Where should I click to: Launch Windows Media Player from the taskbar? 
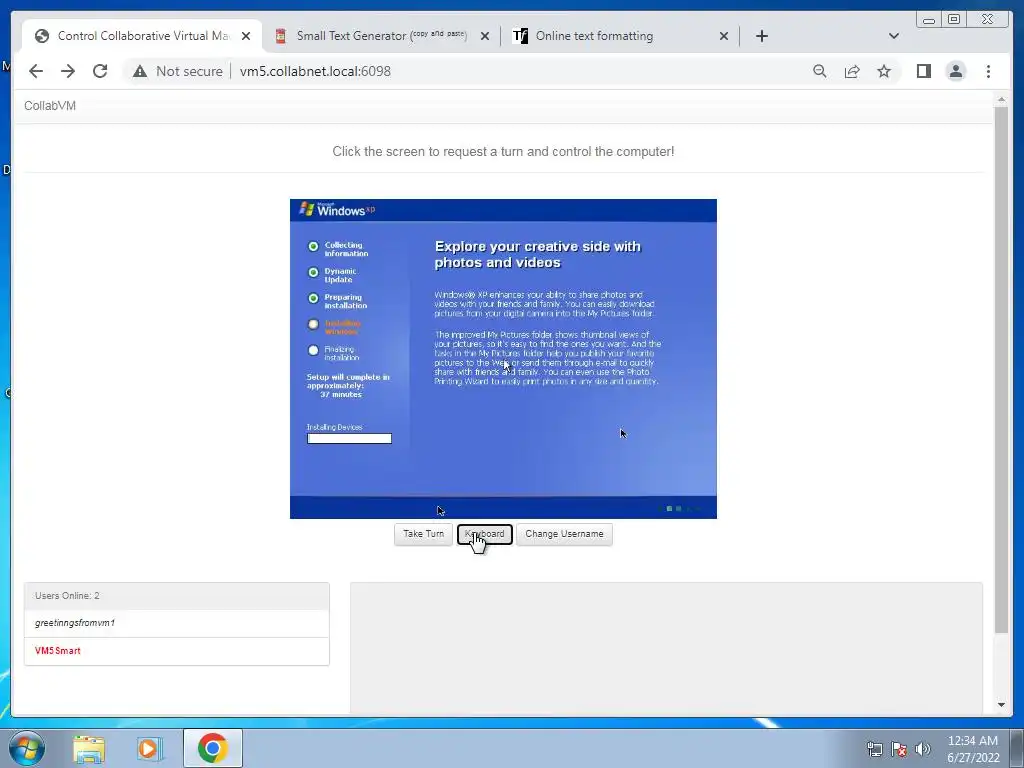[x=150, y=748]
